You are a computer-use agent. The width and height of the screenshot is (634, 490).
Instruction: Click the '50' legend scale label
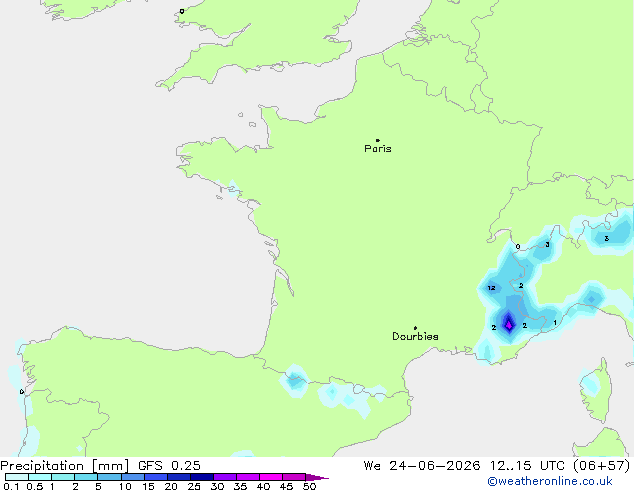[x=309, y=486]
